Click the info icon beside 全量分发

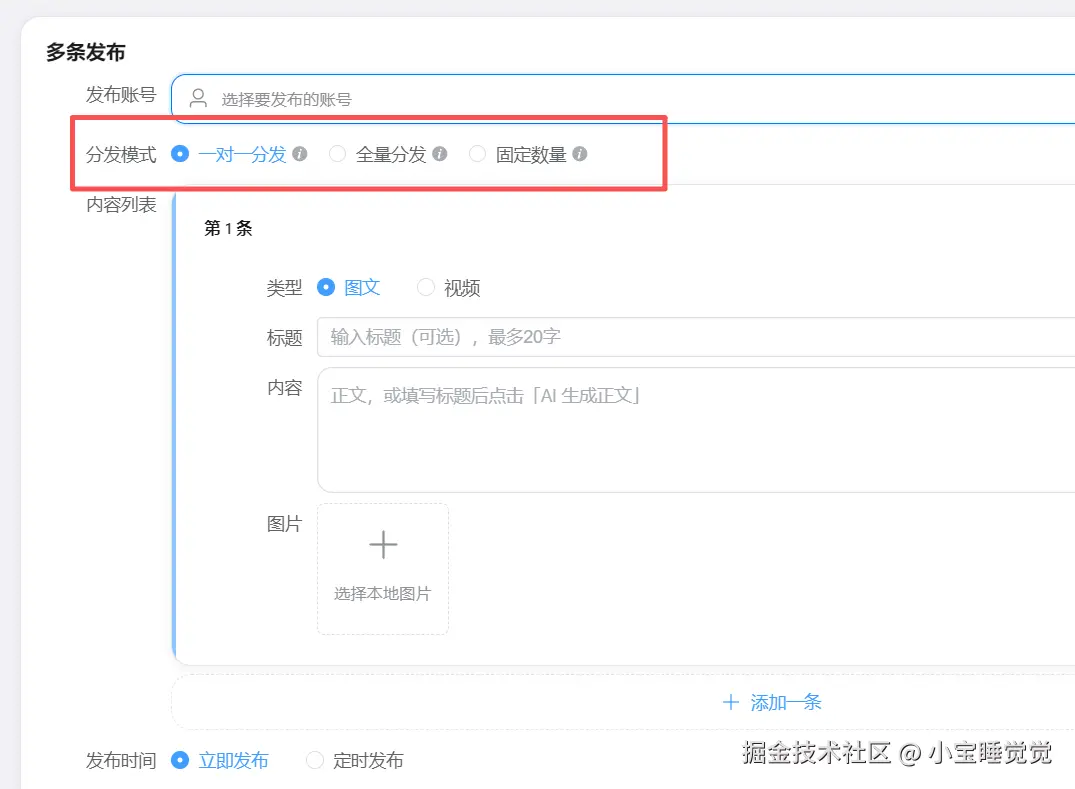pyautogui.click(x=442, y=154)
